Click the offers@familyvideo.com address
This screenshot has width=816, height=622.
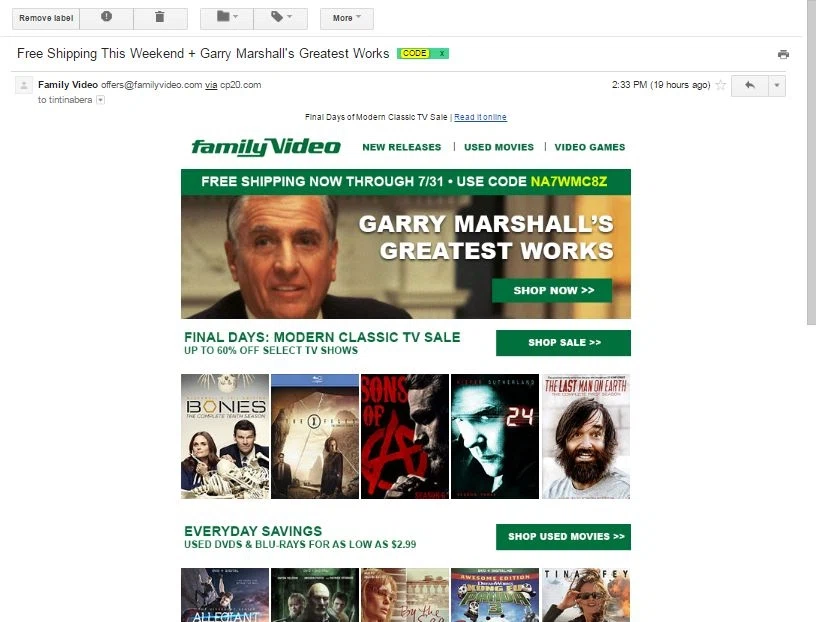151,85
